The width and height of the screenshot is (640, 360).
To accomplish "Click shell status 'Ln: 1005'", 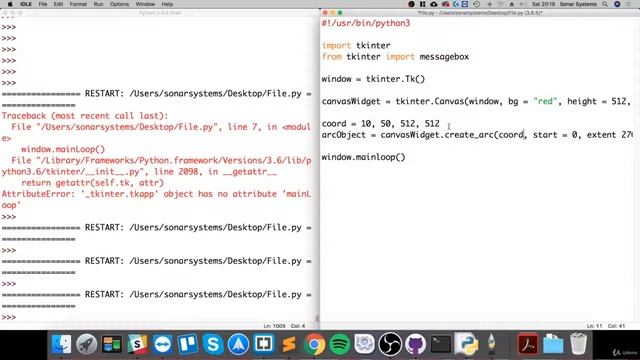I will pos(274,326).
